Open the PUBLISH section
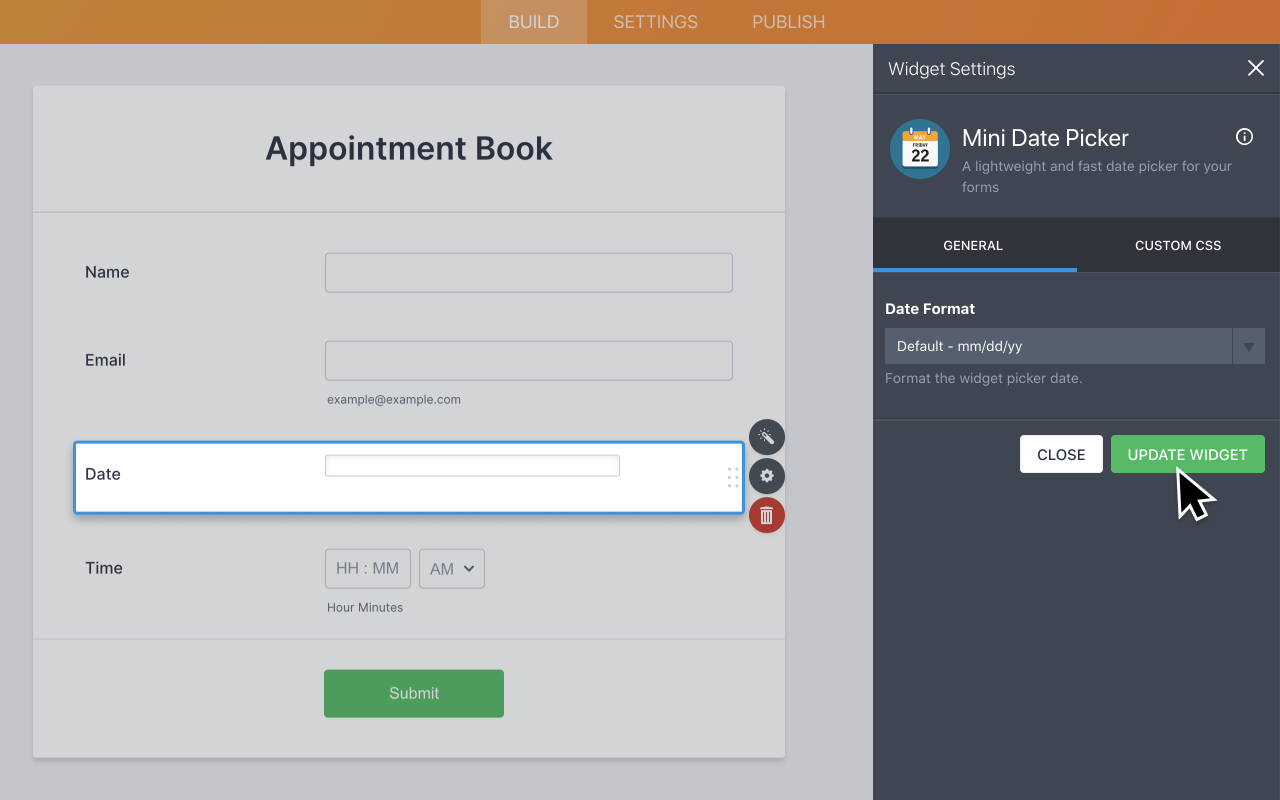 click(788, 21)
